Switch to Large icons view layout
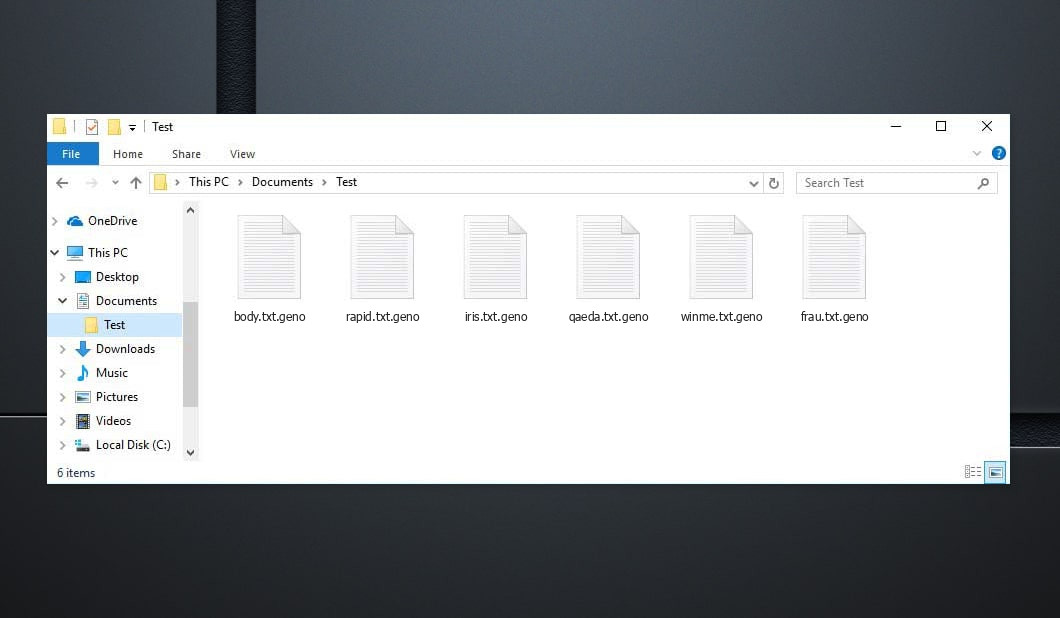The image size is (1060, 618). click(x=995, y=472)
